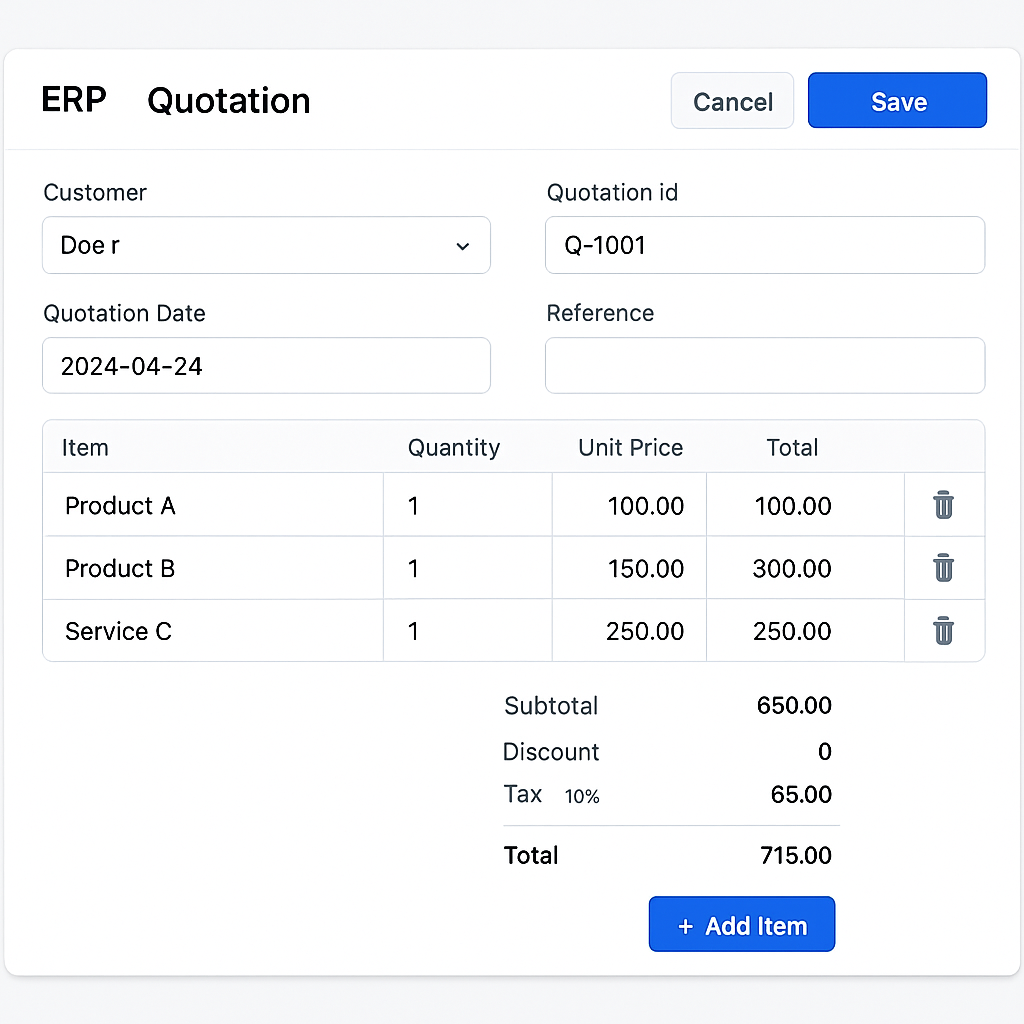Image resolution: width=1024 pixels, height=1024 pixels.
Task: Click Product A unit price 100.00
Action: pos(645,506)
